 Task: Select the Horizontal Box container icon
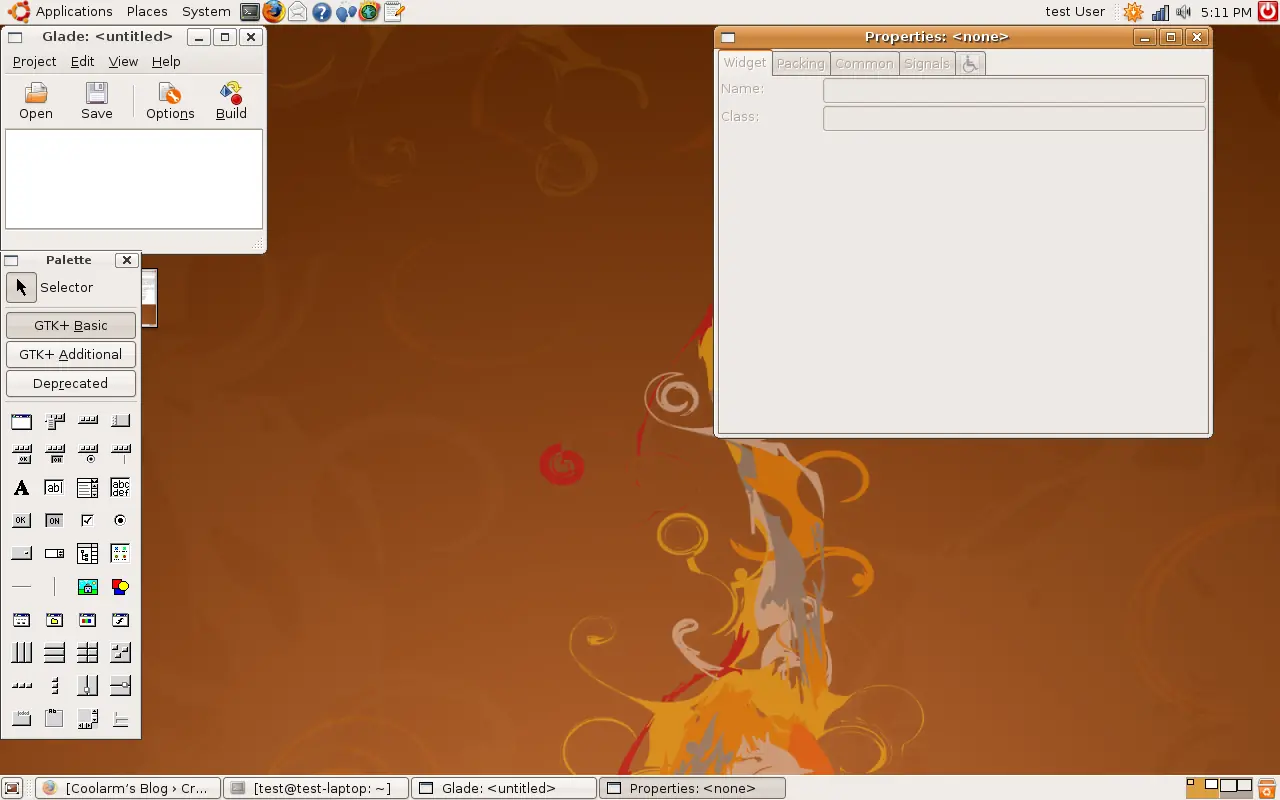pos(21,653)
